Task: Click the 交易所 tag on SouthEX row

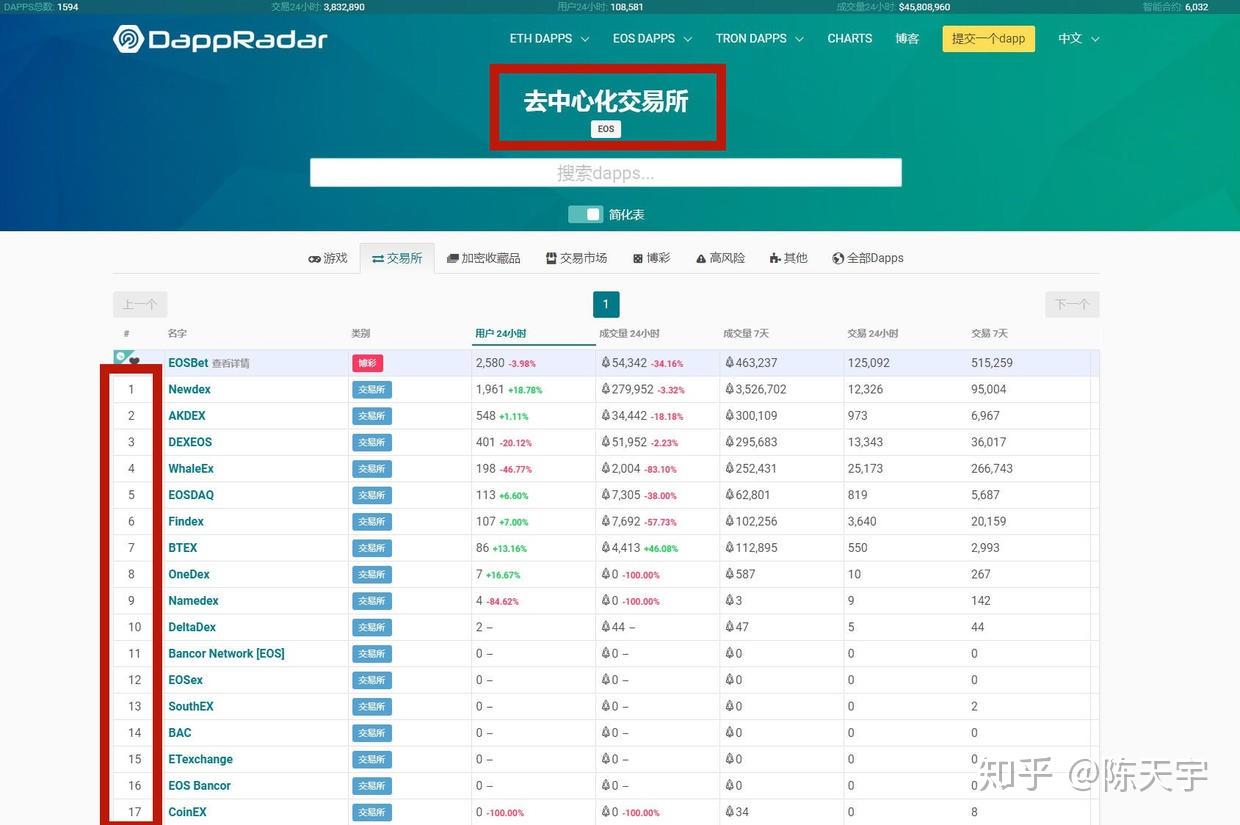Action: [372, 707]
